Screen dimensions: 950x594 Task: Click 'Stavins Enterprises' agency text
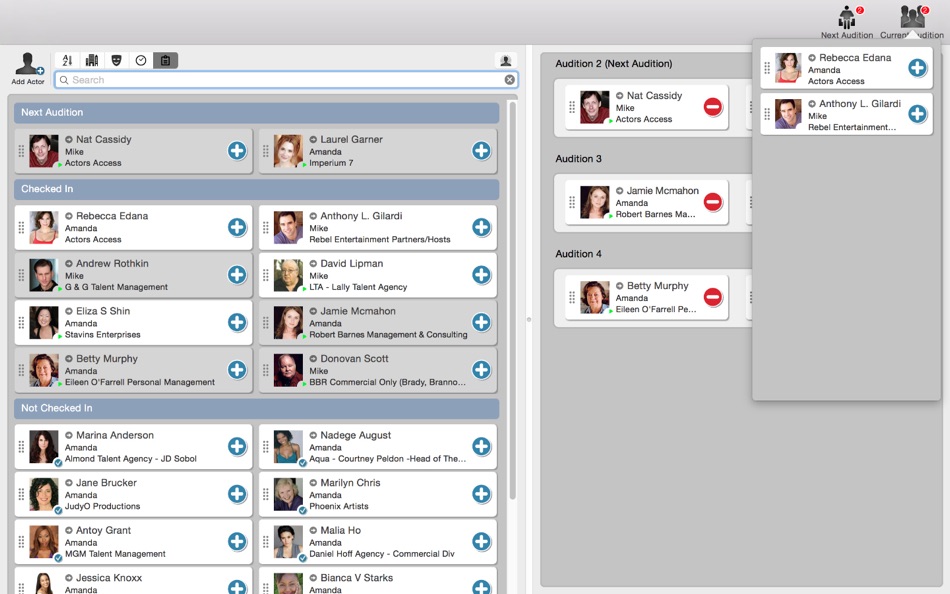102,335
